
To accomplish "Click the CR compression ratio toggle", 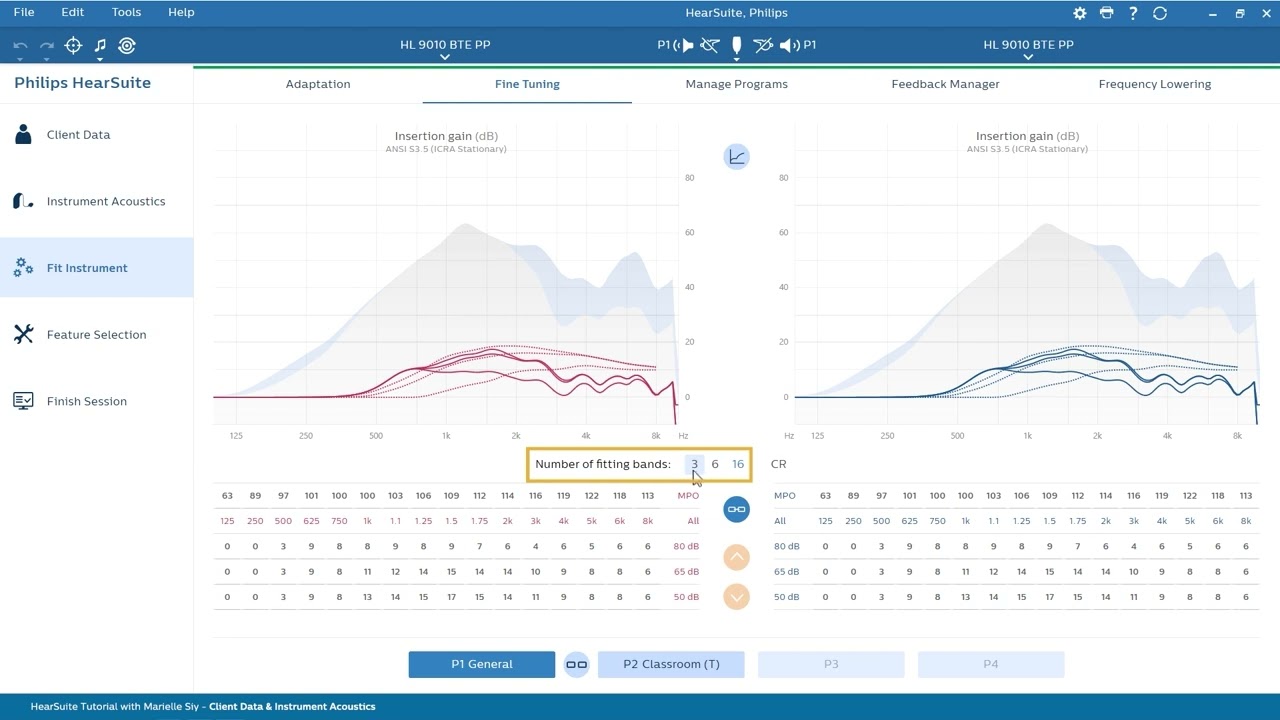I will tap(779, 464).
